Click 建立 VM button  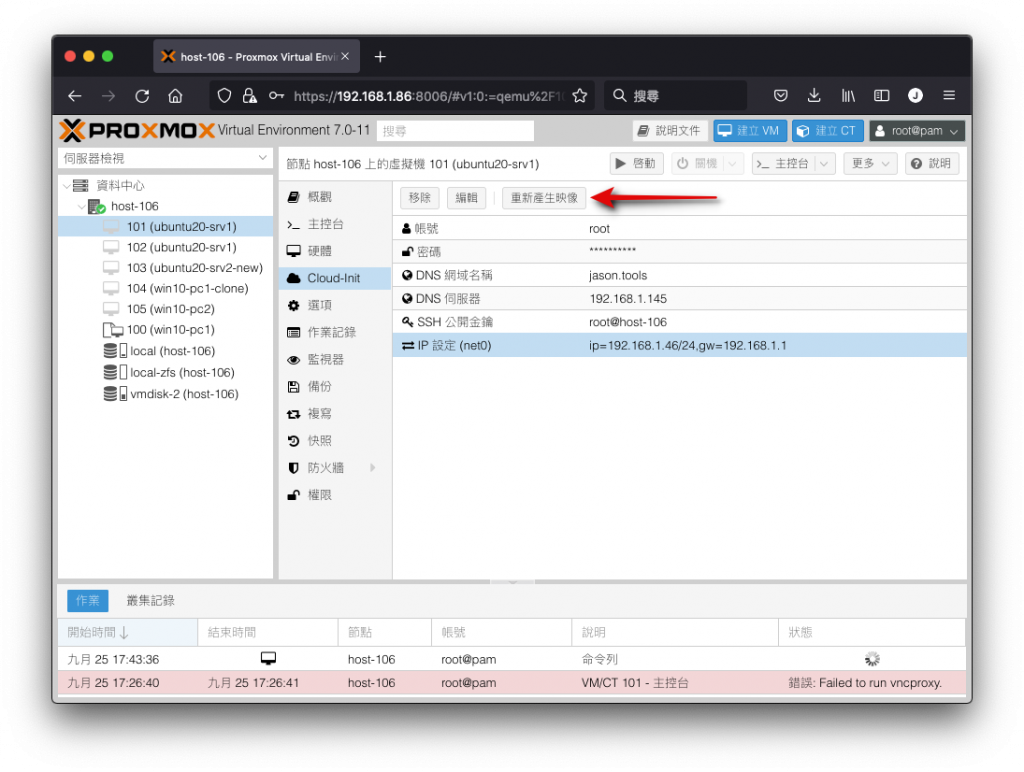(750, 131)
